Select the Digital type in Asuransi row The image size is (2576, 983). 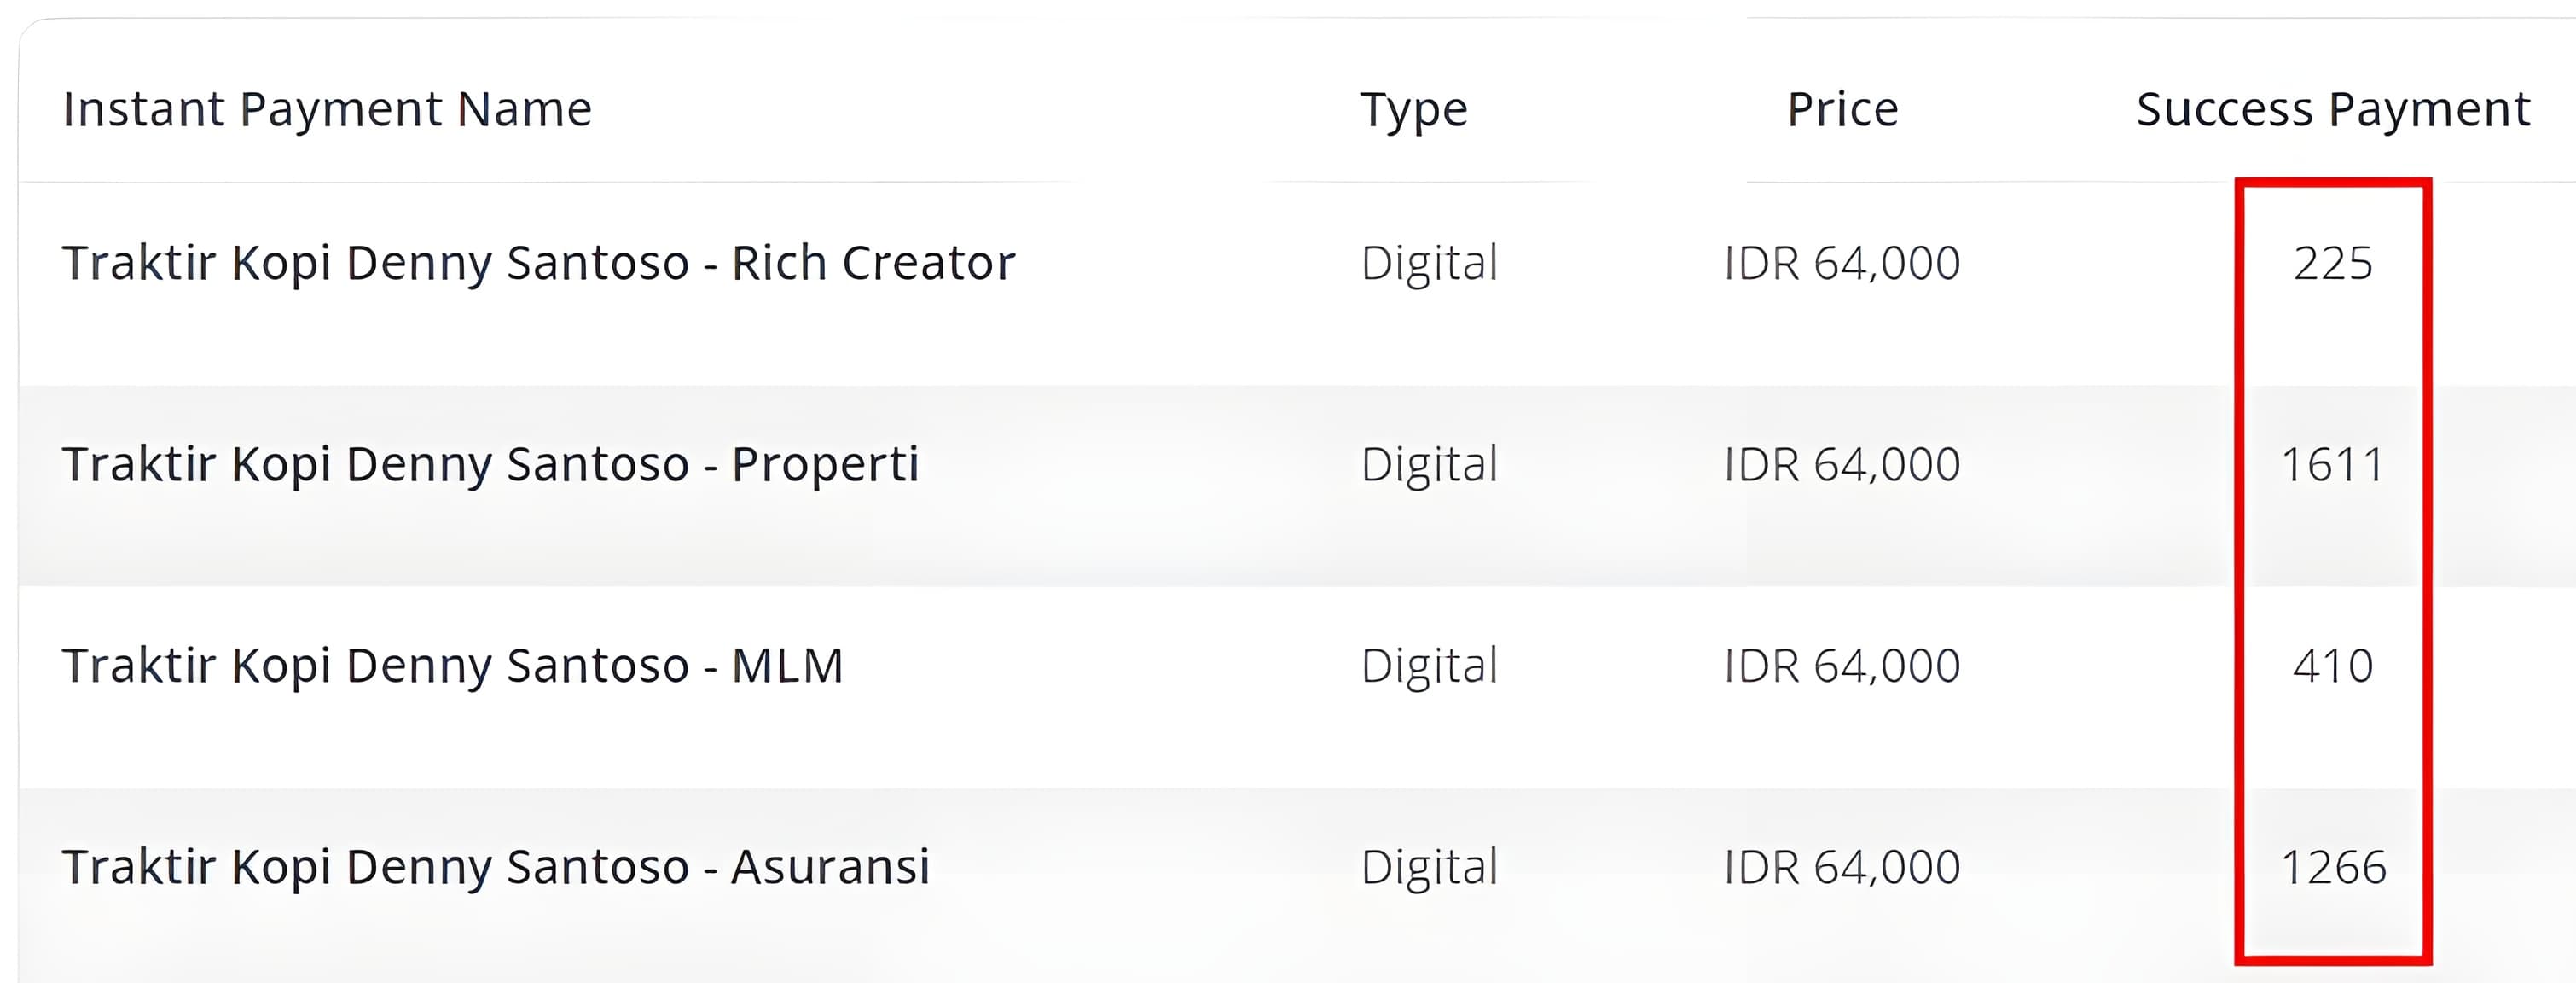coord(1429,867)
